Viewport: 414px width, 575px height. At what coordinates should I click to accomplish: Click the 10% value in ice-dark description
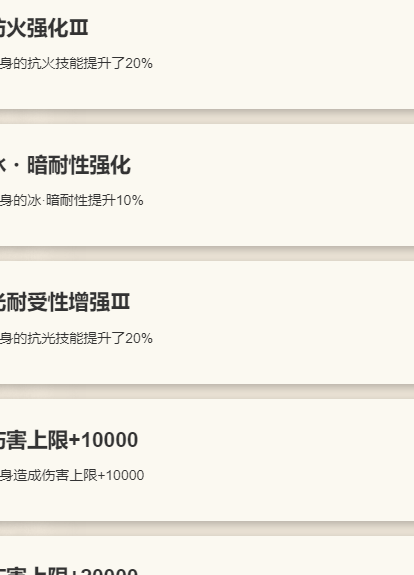(x=130, y=201)
